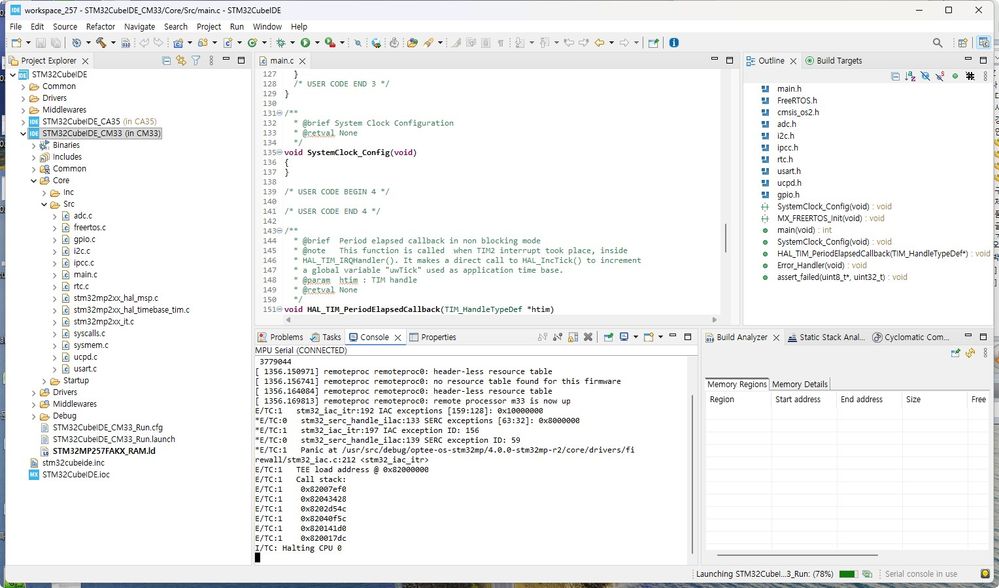Click the launch progress bar in status bar
The image size is (999, 588).
coord(847,574)
